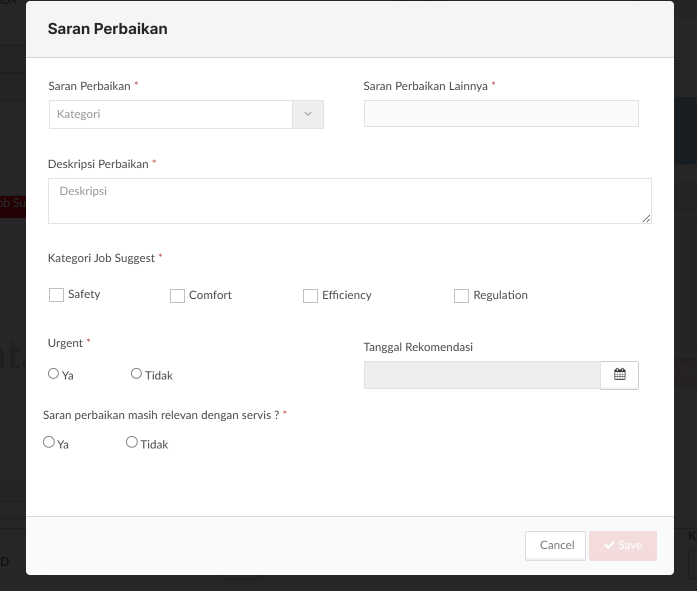Image resolution: width=697 pixels, height=591 pixels.
Task: Click the calendar icon beside Tanggal Rekomendasi
Action: pyautogui.click(x=619, y=375)
